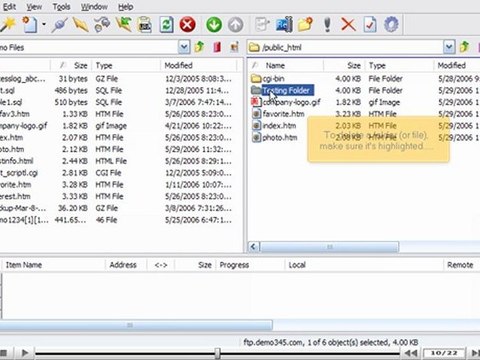The height and width of the screenshot is (360, 480).
Task: Open the /public_html path dropdown arrow
Action: (449, 47)
